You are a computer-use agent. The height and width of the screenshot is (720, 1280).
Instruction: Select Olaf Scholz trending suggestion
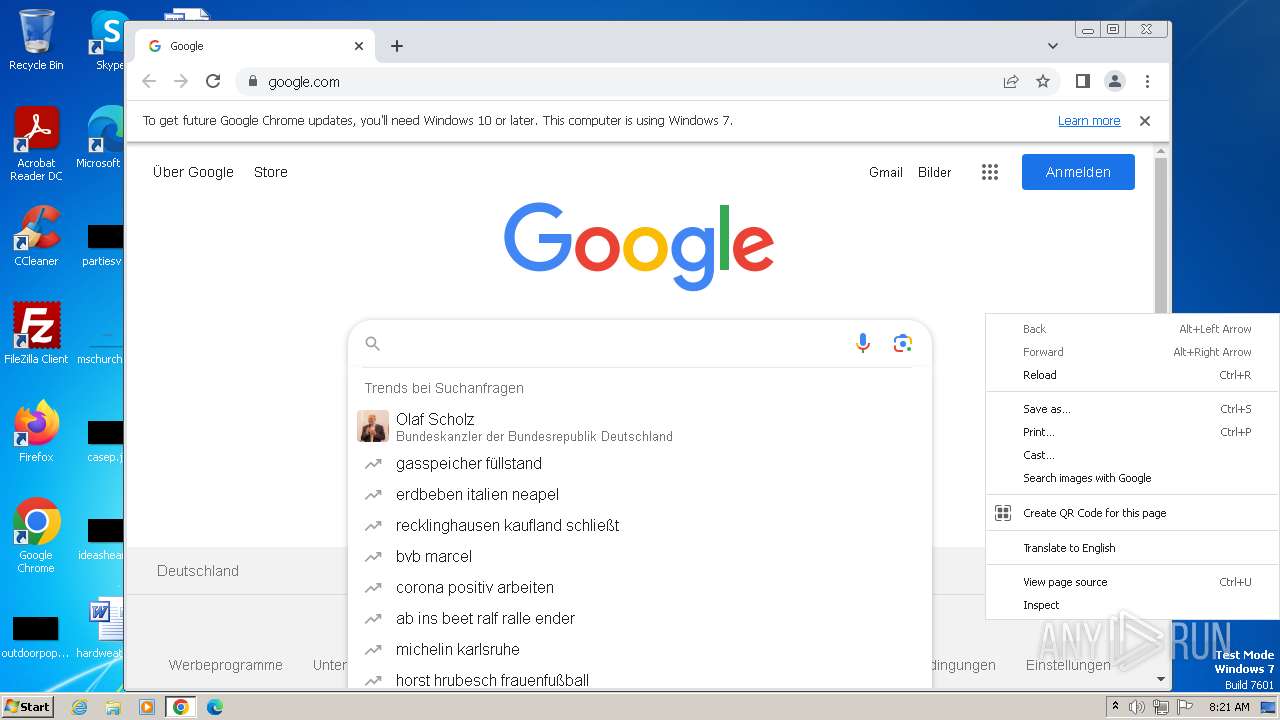[640, 427]
